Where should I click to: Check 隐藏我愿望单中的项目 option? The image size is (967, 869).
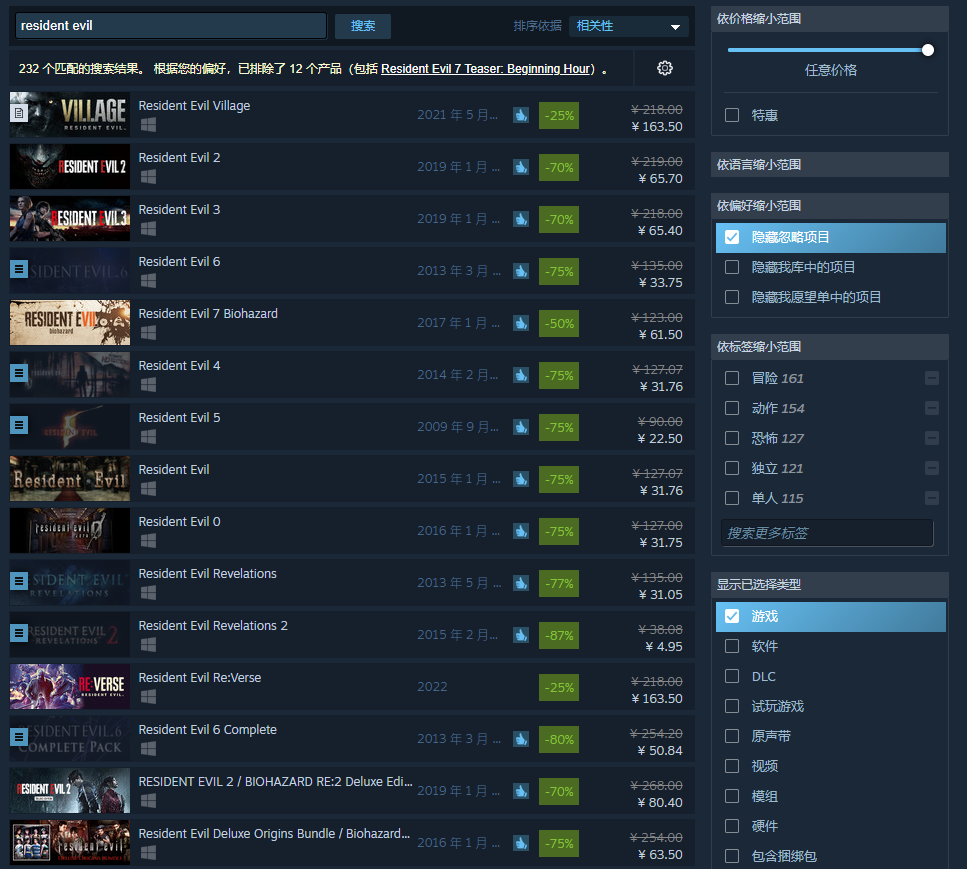click(x=732, y=297)
